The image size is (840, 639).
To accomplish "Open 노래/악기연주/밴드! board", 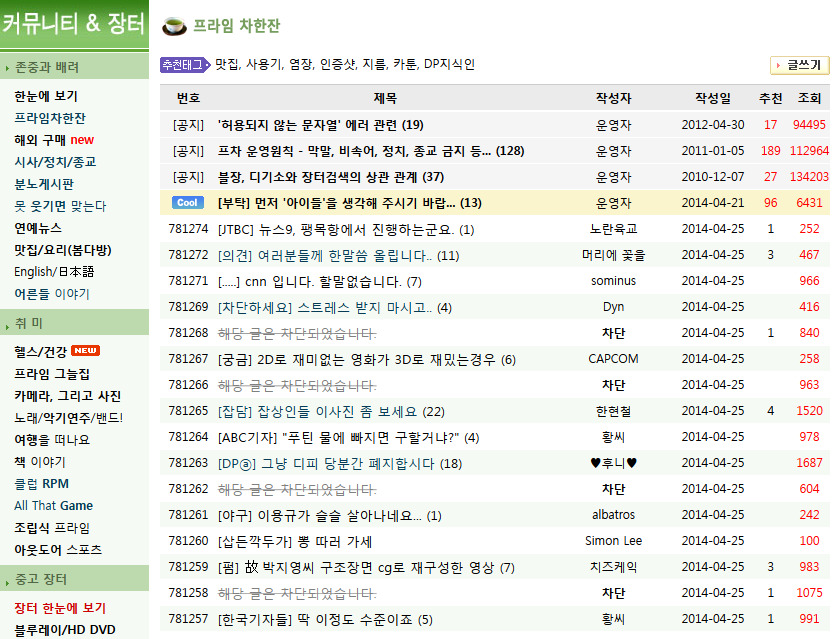I will click(x=69, y=418).
